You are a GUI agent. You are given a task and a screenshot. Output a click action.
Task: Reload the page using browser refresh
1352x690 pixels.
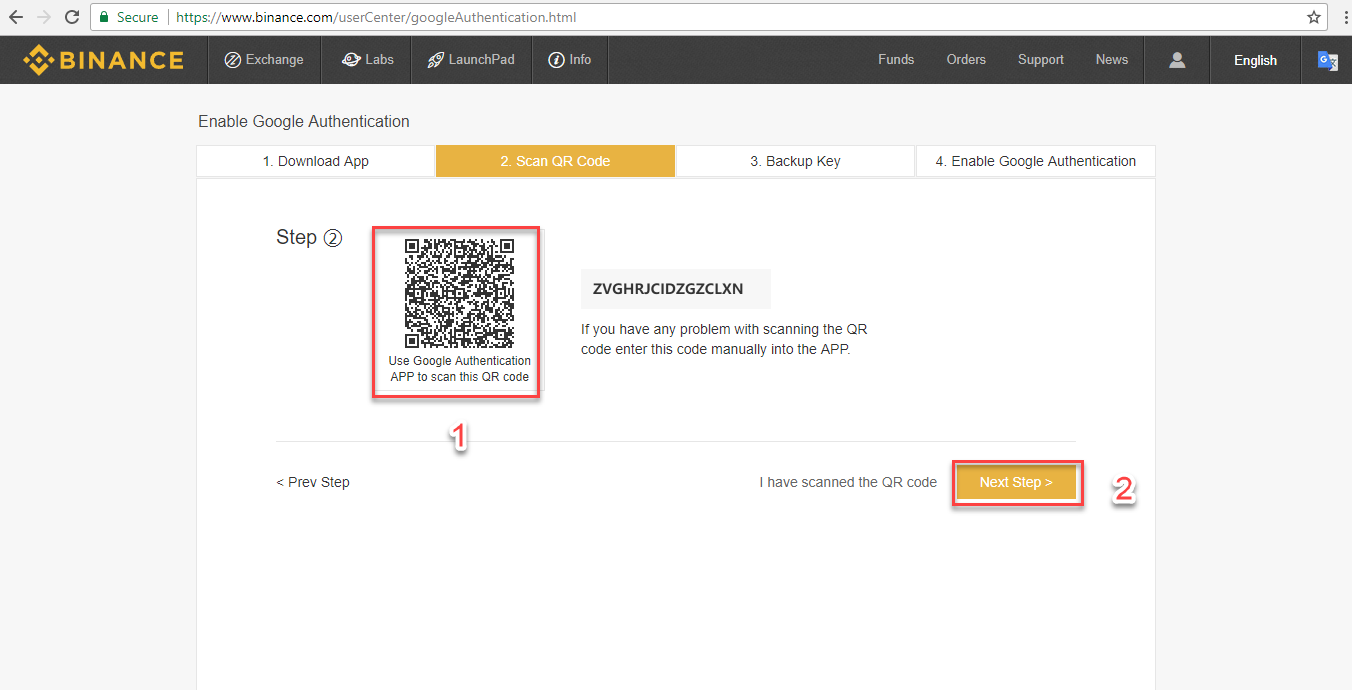tap(72, 17)
